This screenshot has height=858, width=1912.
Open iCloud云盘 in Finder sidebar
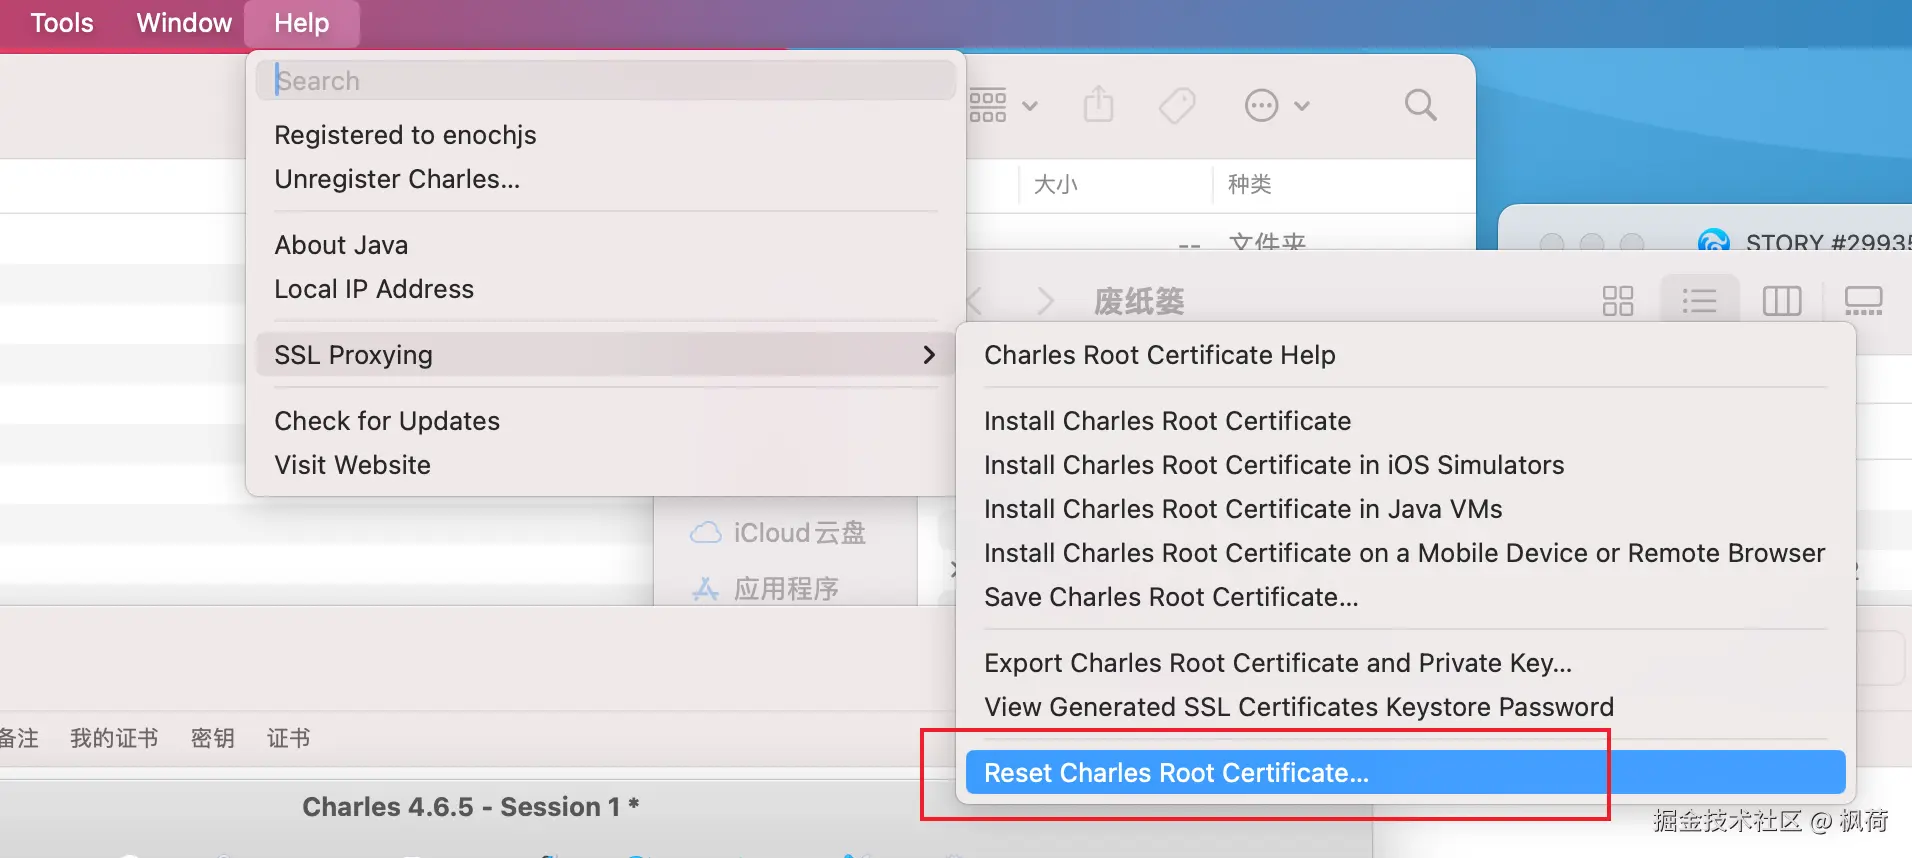pyautogui.click(x=777, y=533)
